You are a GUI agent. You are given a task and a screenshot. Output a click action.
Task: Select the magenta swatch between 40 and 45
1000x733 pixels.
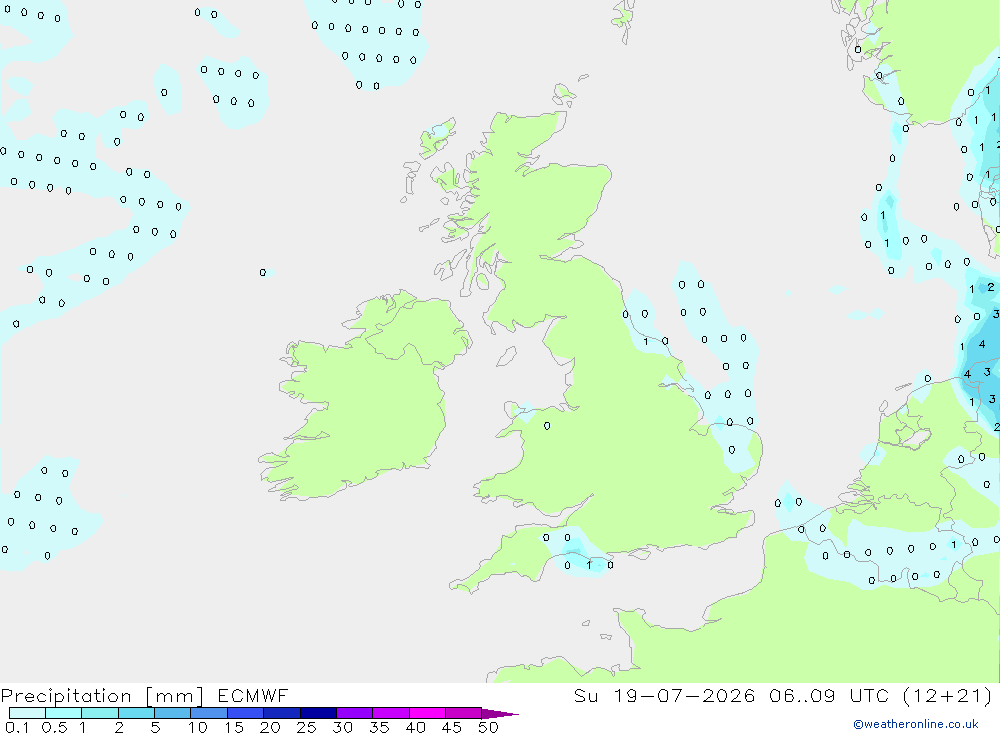(x=427, y=713)
